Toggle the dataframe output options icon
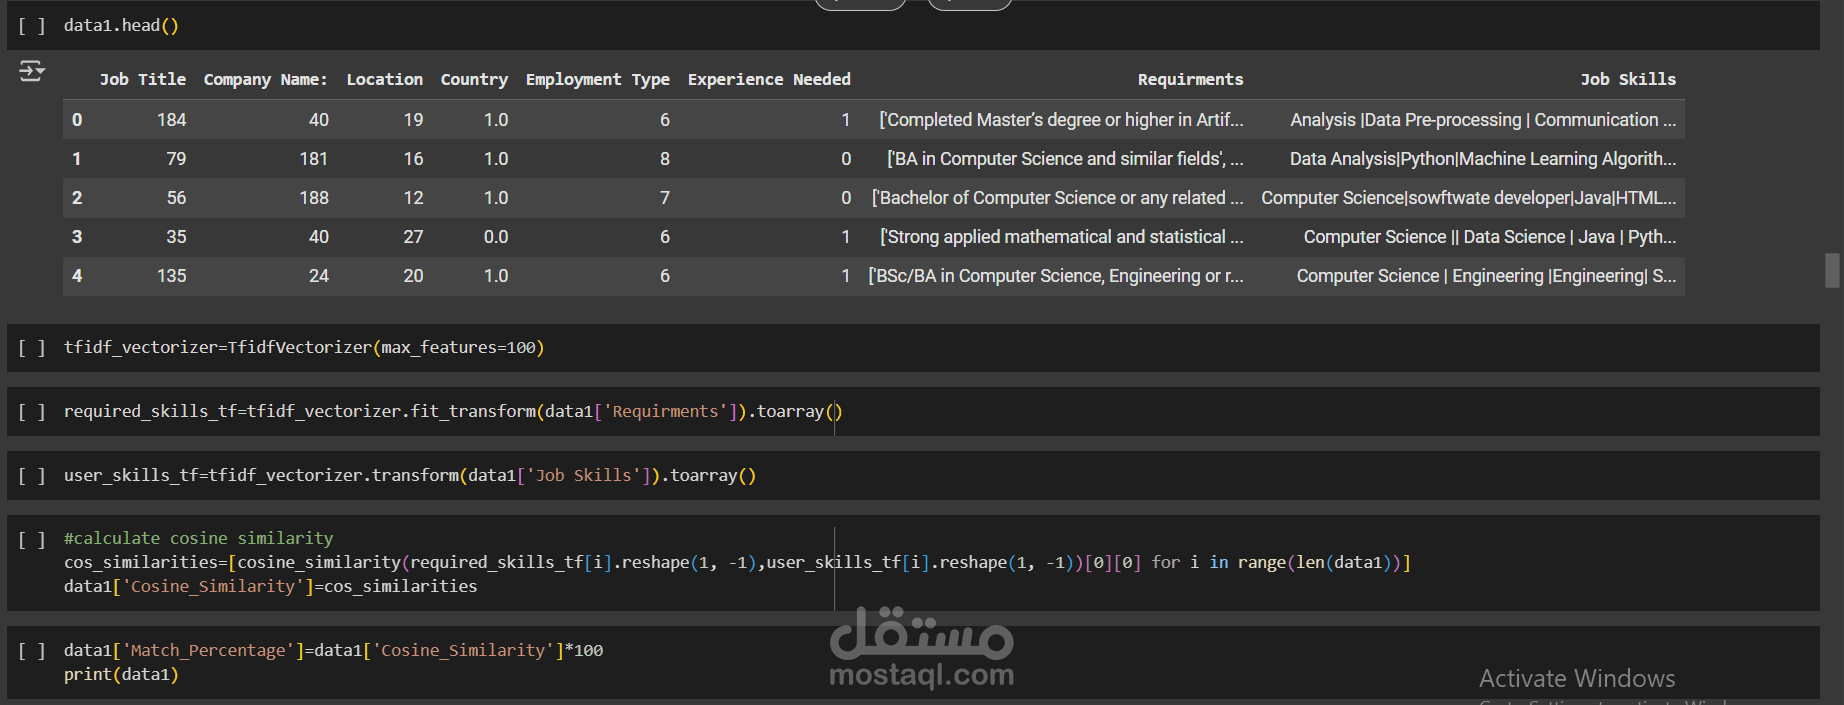The width and height of the screenshot is (1844, 705). [x=32, y=71]
